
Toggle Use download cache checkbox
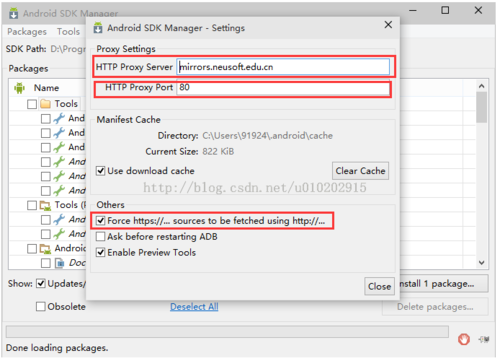100,171
